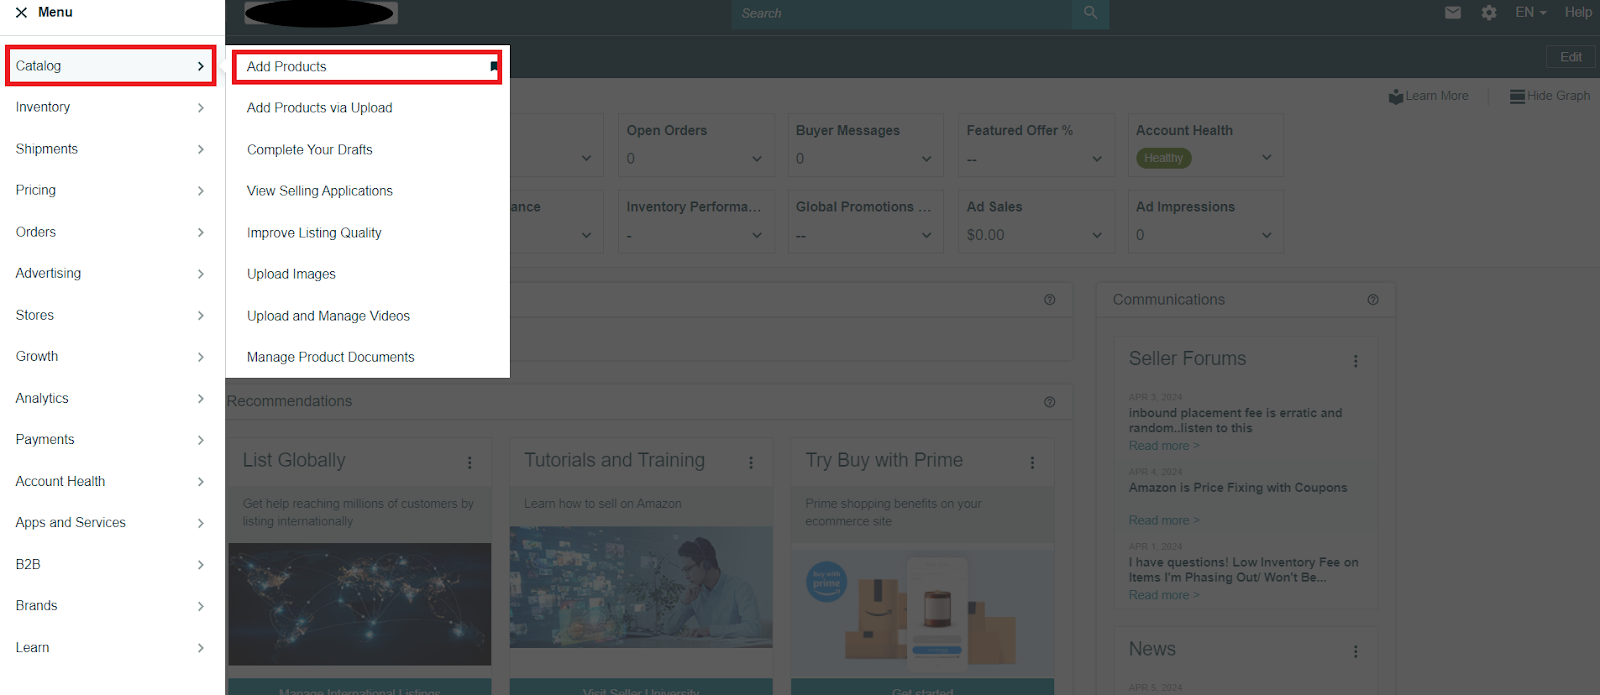This screenshot has height=695, width=1600.
Task: Click the Get started button
Action: click(x=922, y=688)
